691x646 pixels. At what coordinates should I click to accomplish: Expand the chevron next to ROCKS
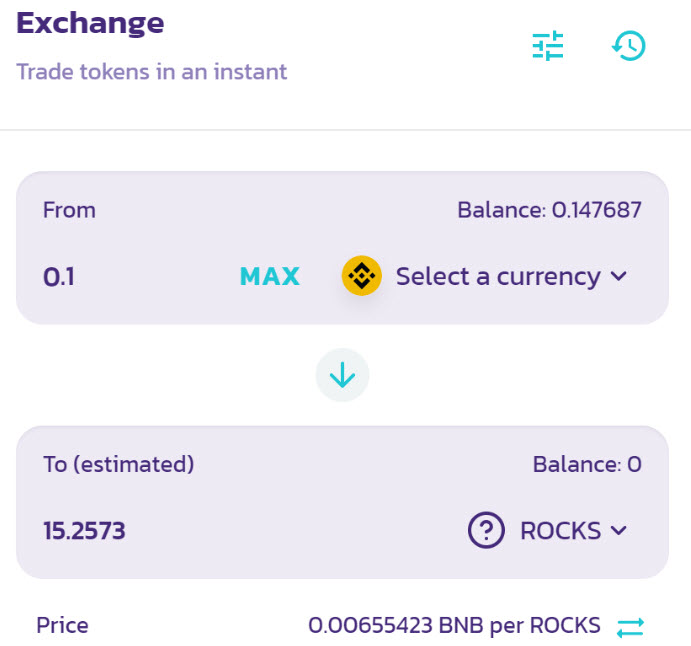click(x=619, y=530)
